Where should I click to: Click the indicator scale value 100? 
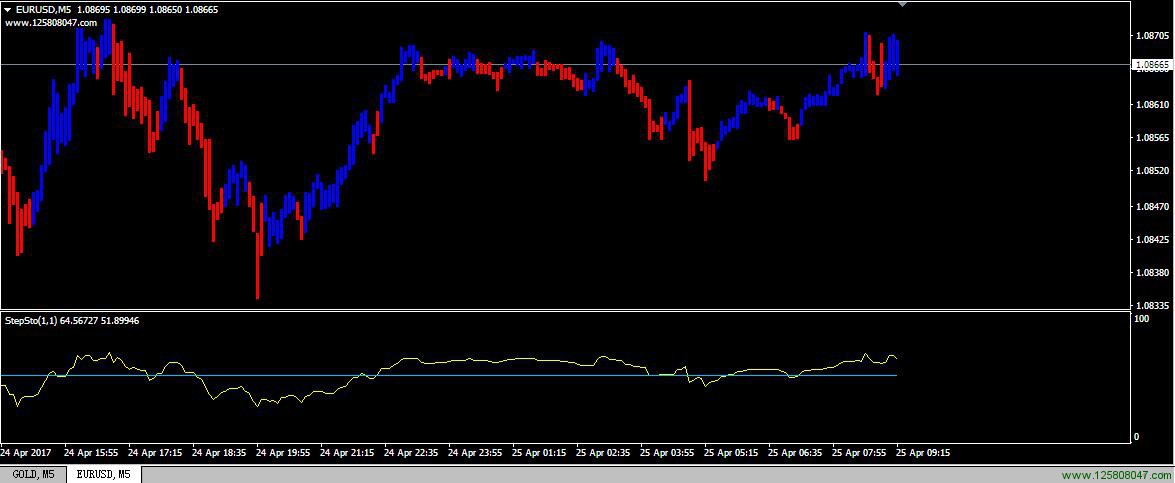tap(1143, 319)
